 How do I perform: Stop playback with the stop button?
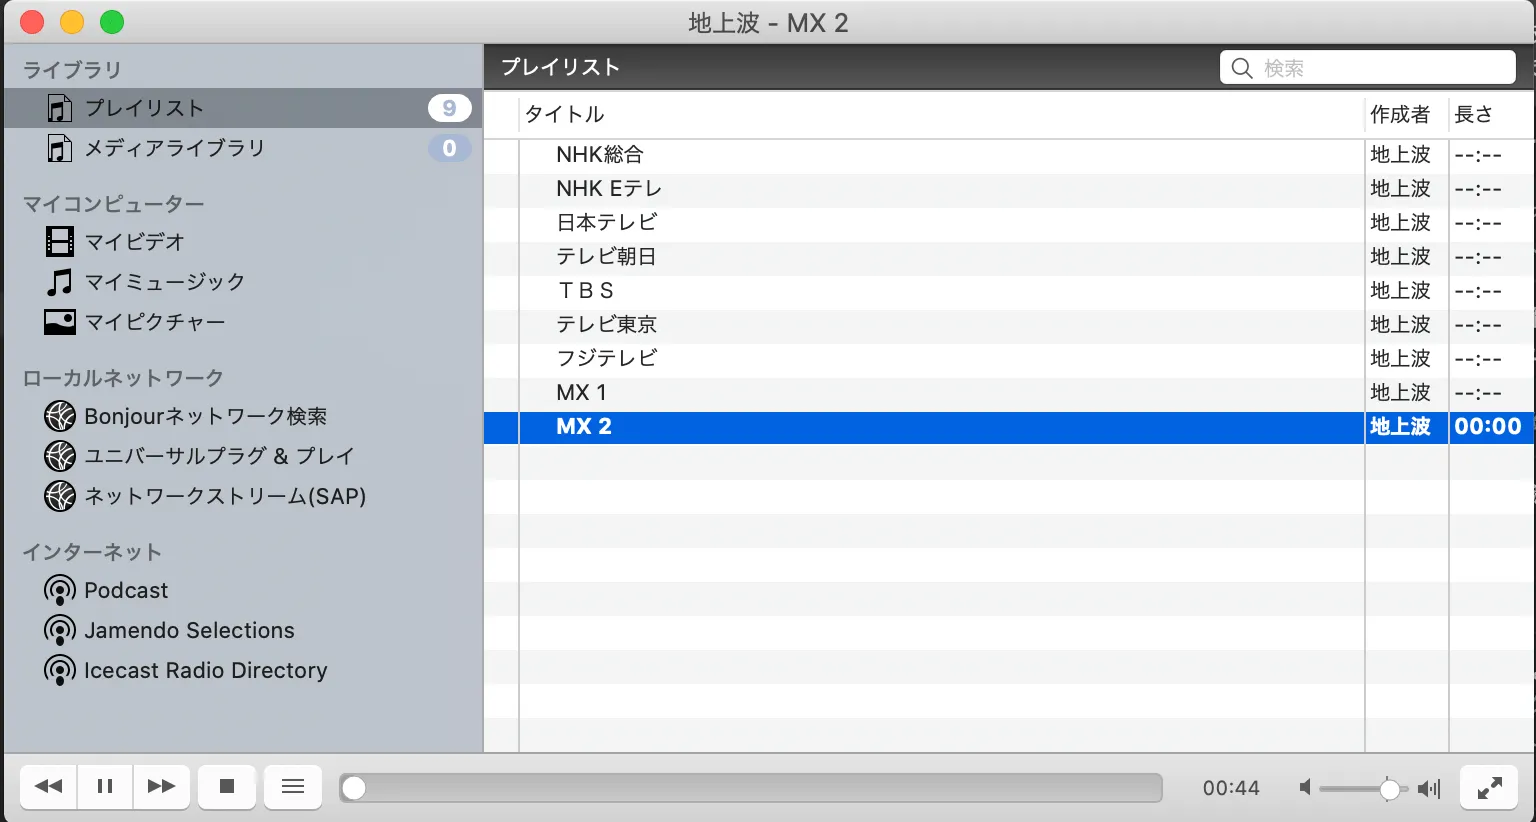point(227,787)
